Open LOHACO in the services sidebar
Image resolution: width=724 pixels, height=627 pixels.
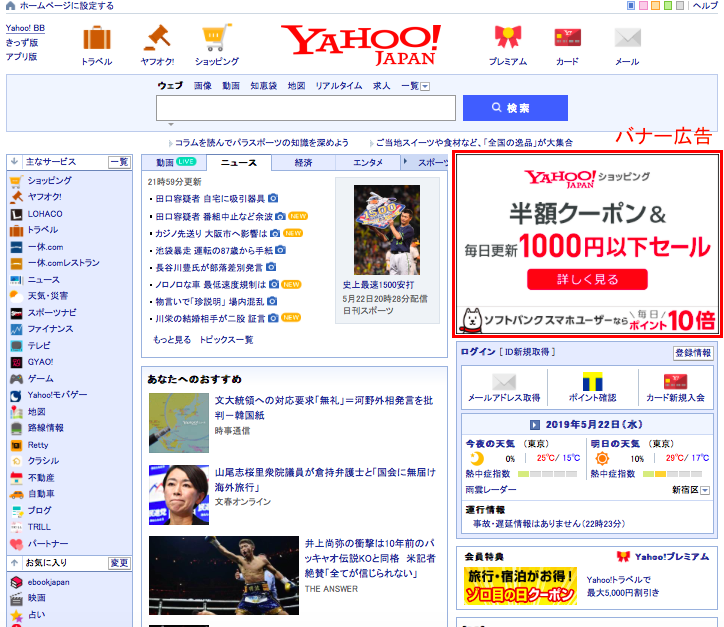coord(45,214)
